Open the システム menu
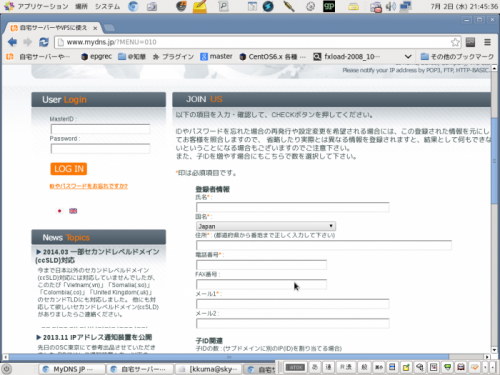Screen dimensions: 500x375 pos(107,6)
